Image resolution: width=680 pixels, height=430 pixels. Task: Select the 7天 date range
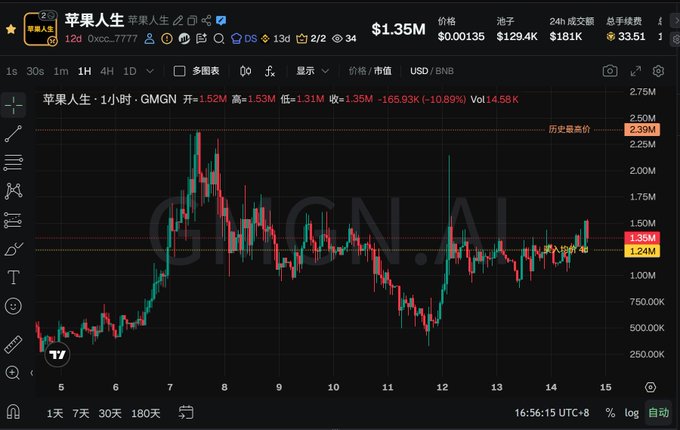81,413
